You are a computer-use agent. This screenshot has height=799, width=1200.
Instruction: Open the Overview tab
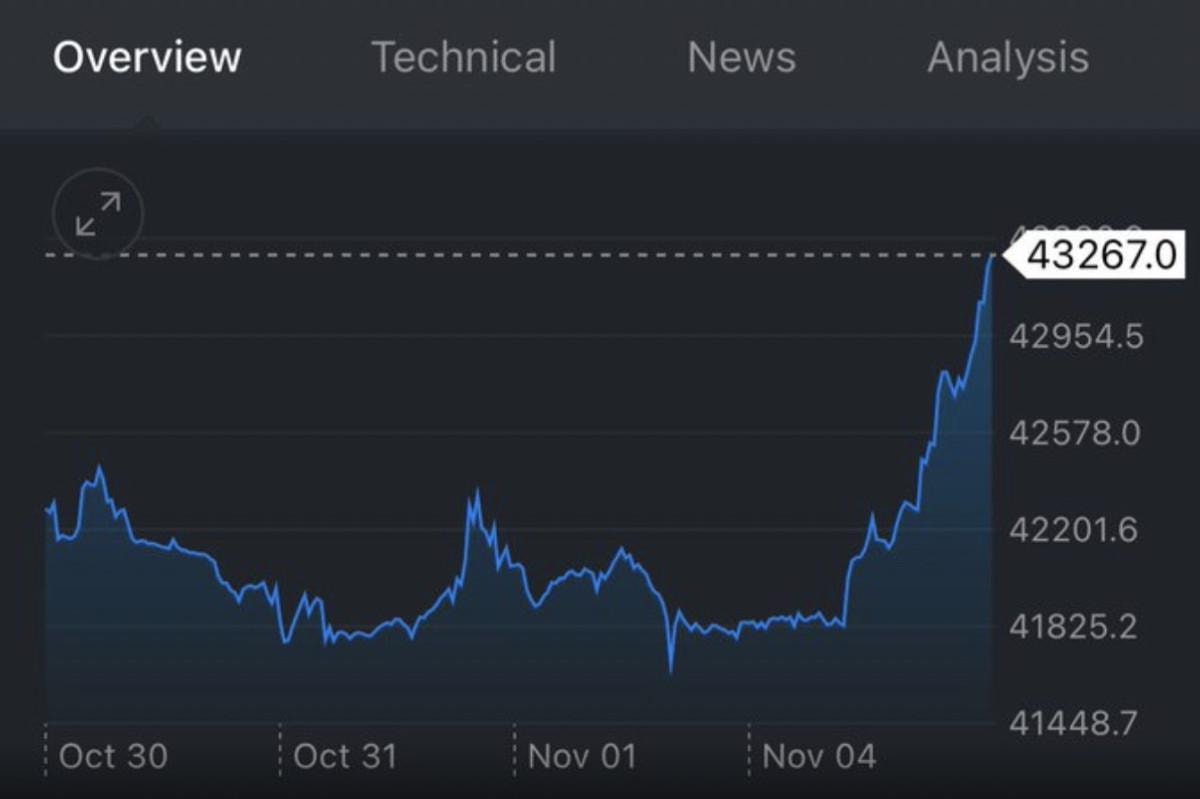tap(147, 58)
